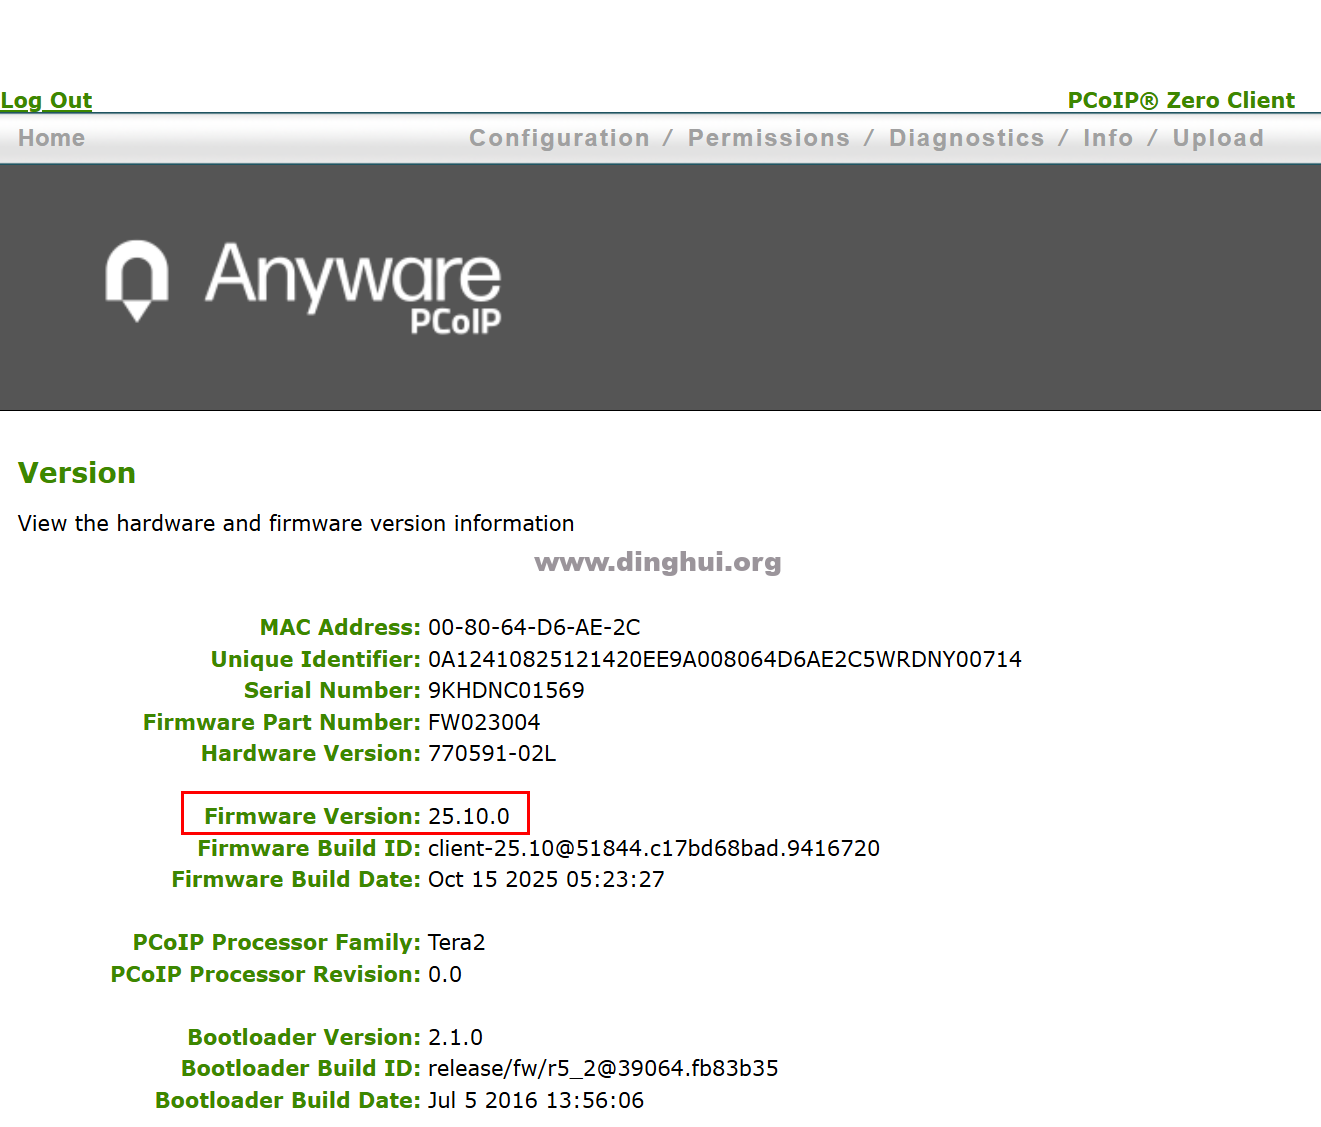Open the Diagnostics menu
The width and height of the screenshot is (1321, 1127).
(x=966, y=138)
